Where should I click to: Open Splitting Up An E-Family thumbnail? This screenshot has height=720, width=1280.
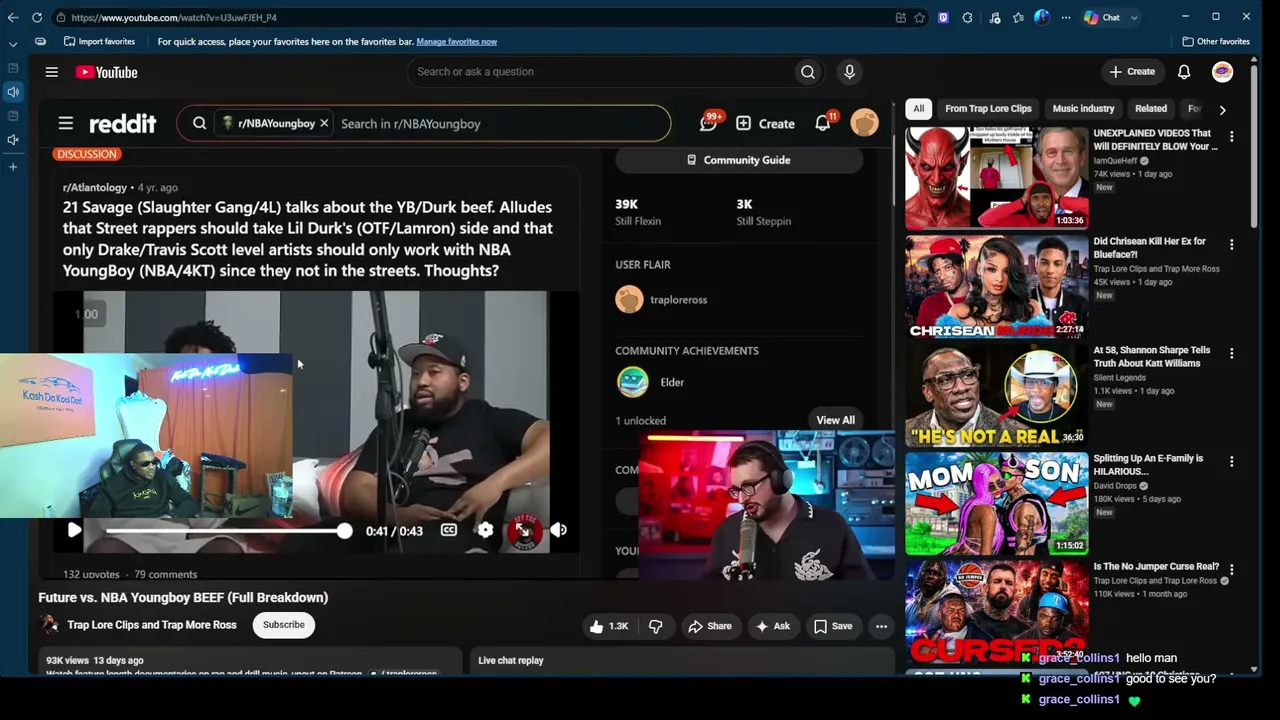click(996, 503)
